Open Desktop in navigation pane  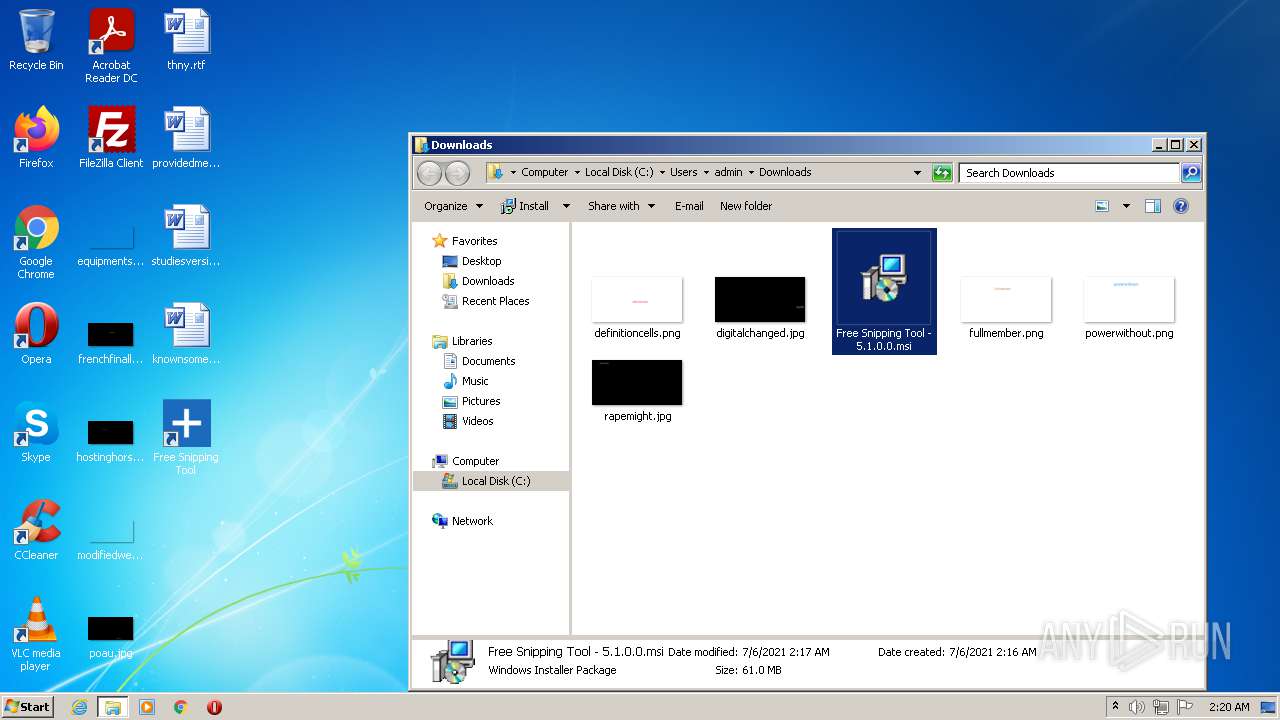472,261
